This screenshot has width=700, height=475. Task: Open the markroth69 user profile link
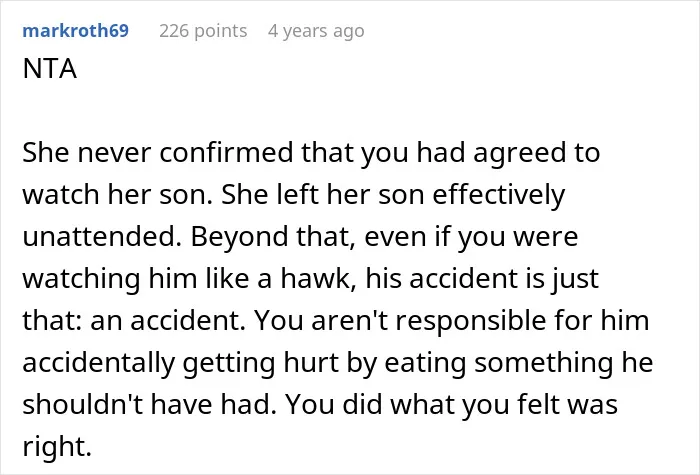(x=75, y=31)
